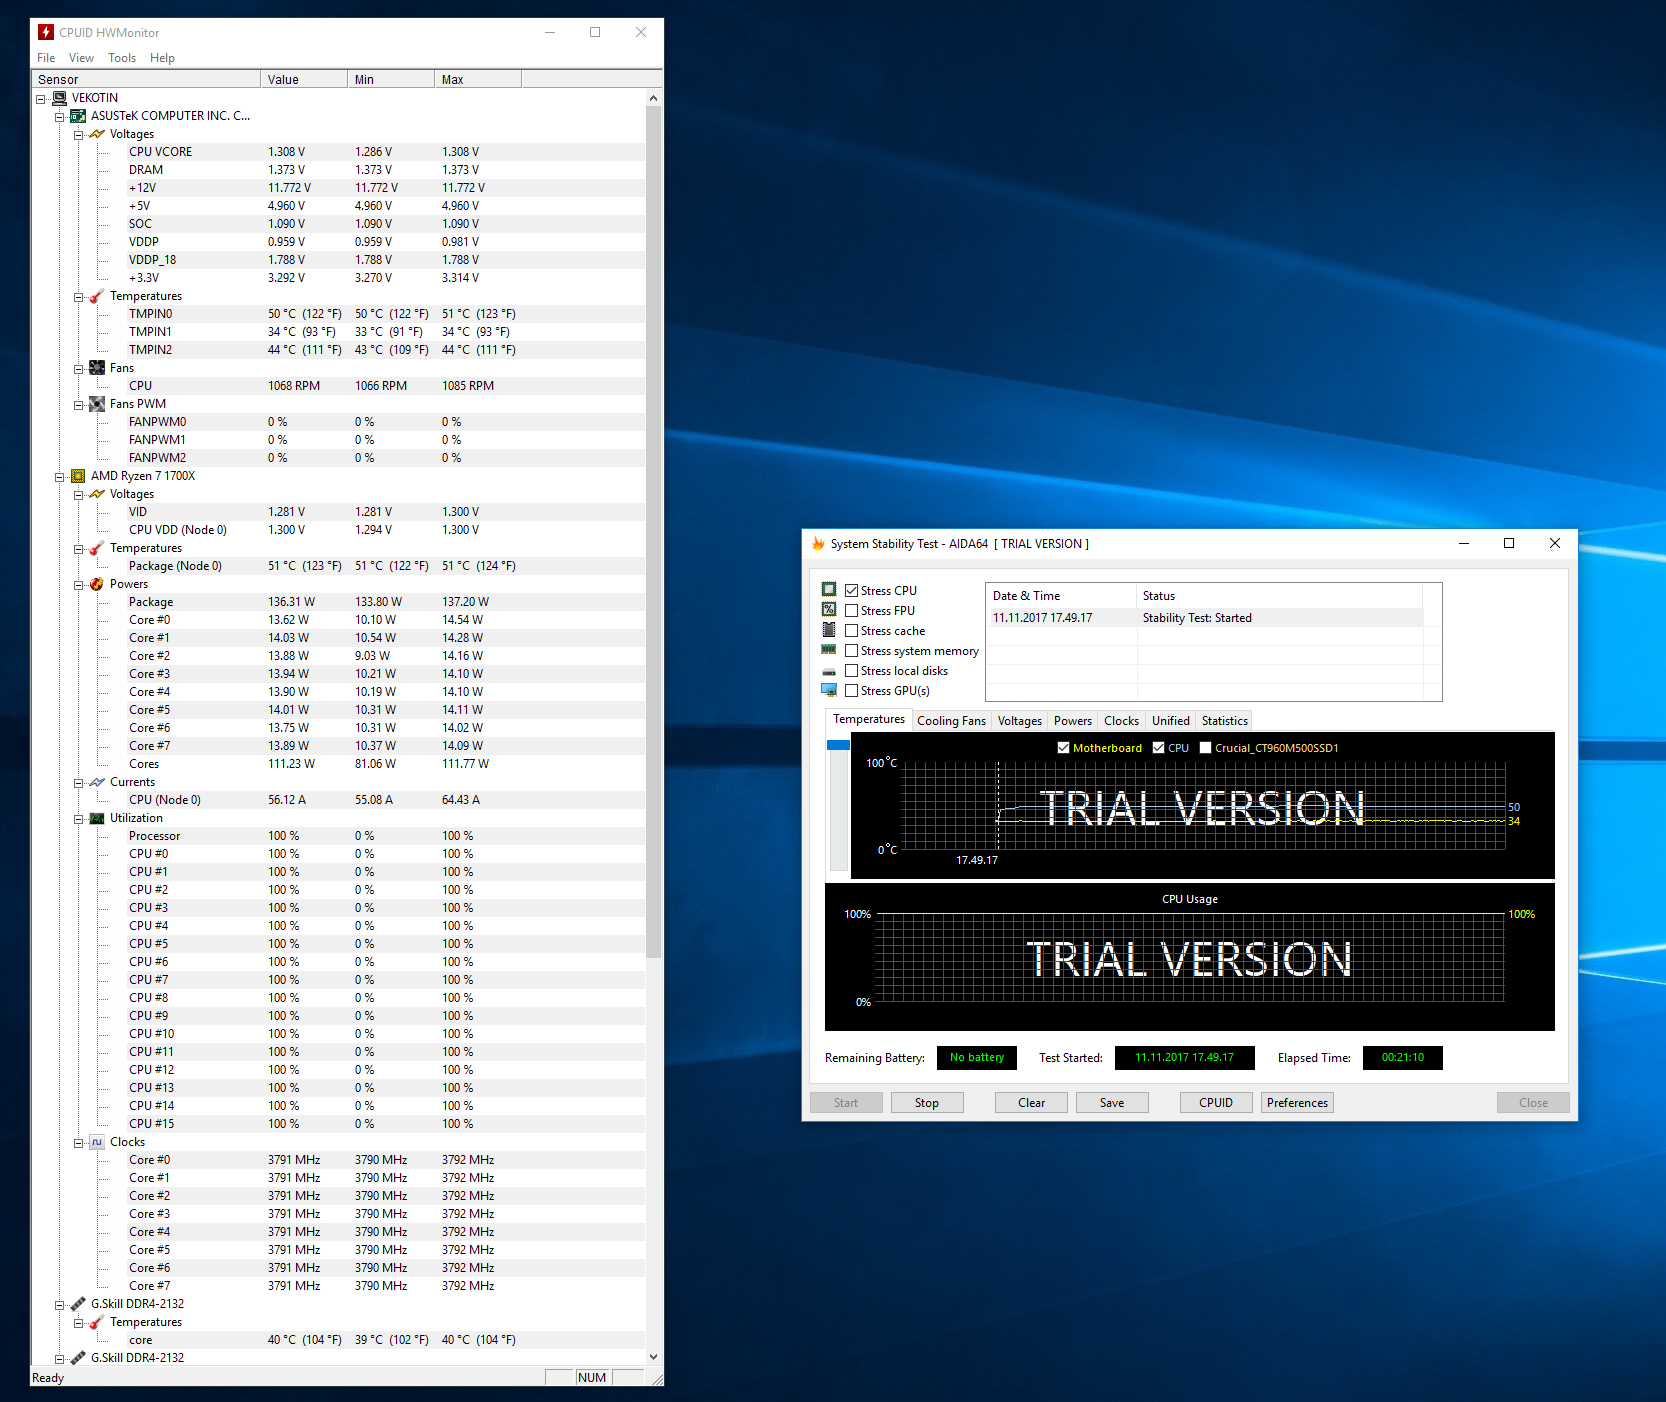This screenshot has height=1402, width=1666.
Task: Open the Tools menu in HWMonitor
Action: (122, 58)
